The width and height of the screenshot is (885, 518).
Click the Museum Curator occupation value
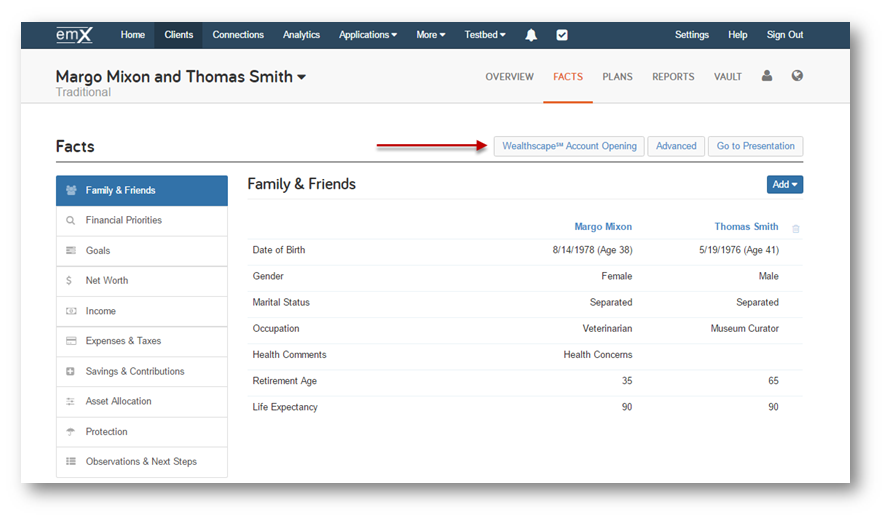click(744, 328)
